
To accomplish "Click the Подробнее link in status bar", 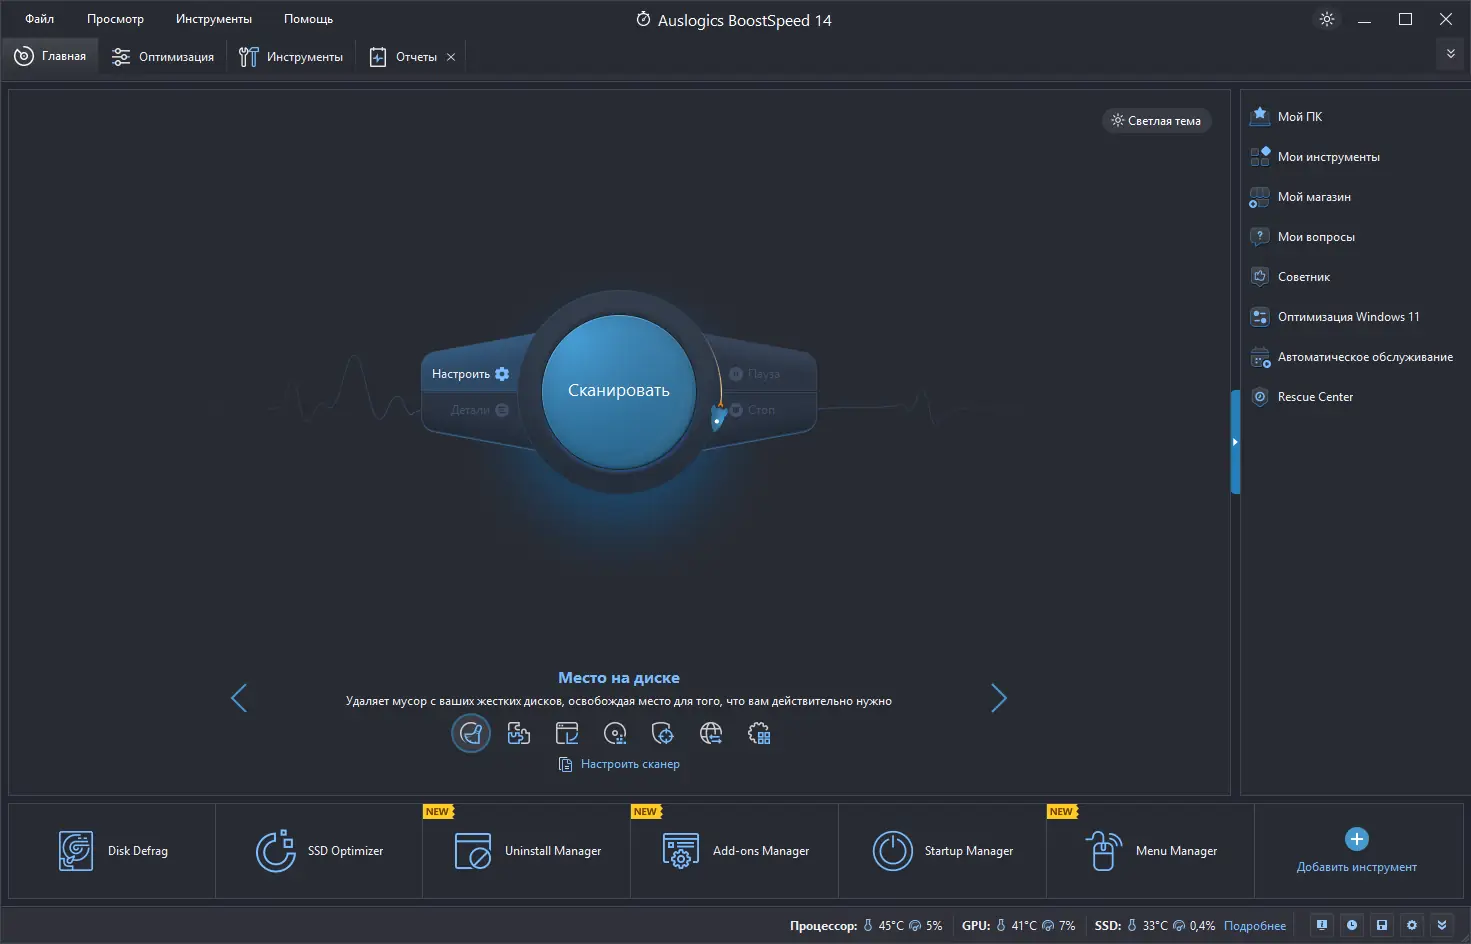I will tap(1255, 926).
